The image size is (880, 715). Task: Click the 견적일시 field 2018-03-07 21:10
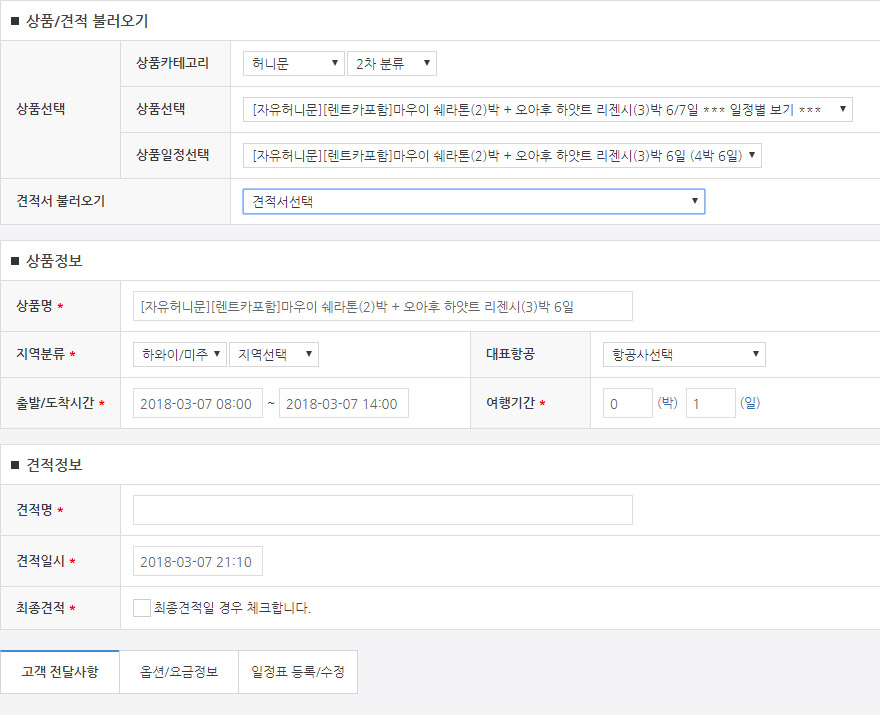coord(198,561)
